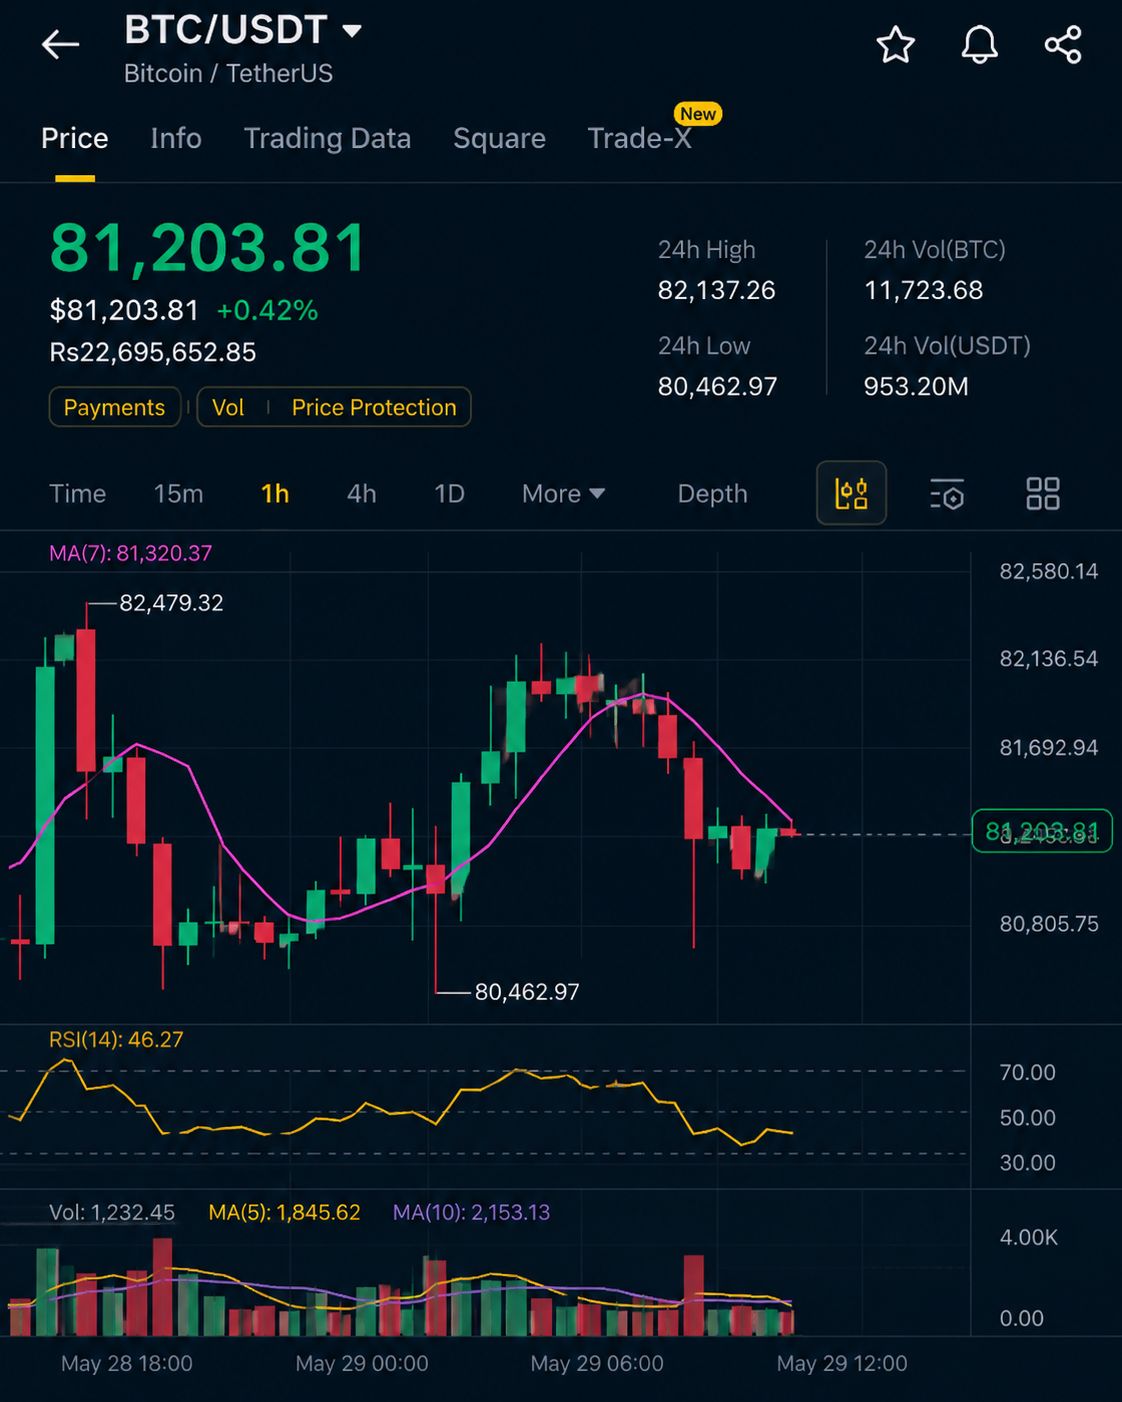The height and width of the screenshot is (1402, 1122).
Task: Select the Time chart interval
Action: click(x=78, y=494)
